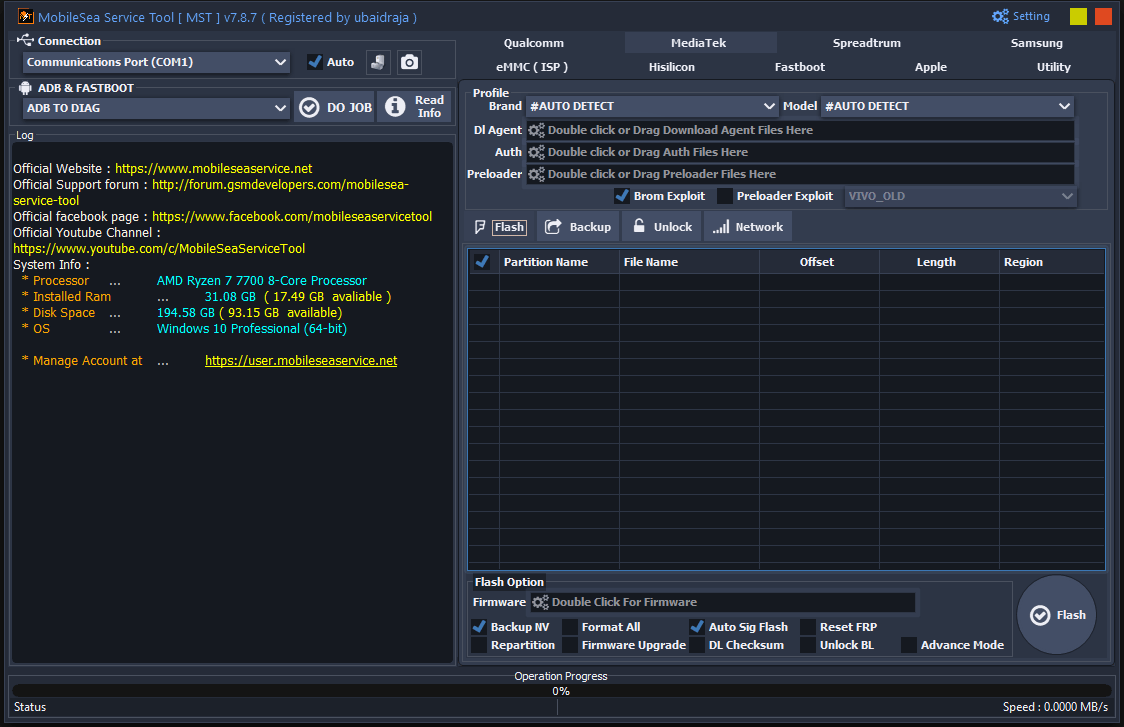Viewport: 1124px width, 727px height.
Task: Open the Setting gear menu
Action: click(1021, 15)
